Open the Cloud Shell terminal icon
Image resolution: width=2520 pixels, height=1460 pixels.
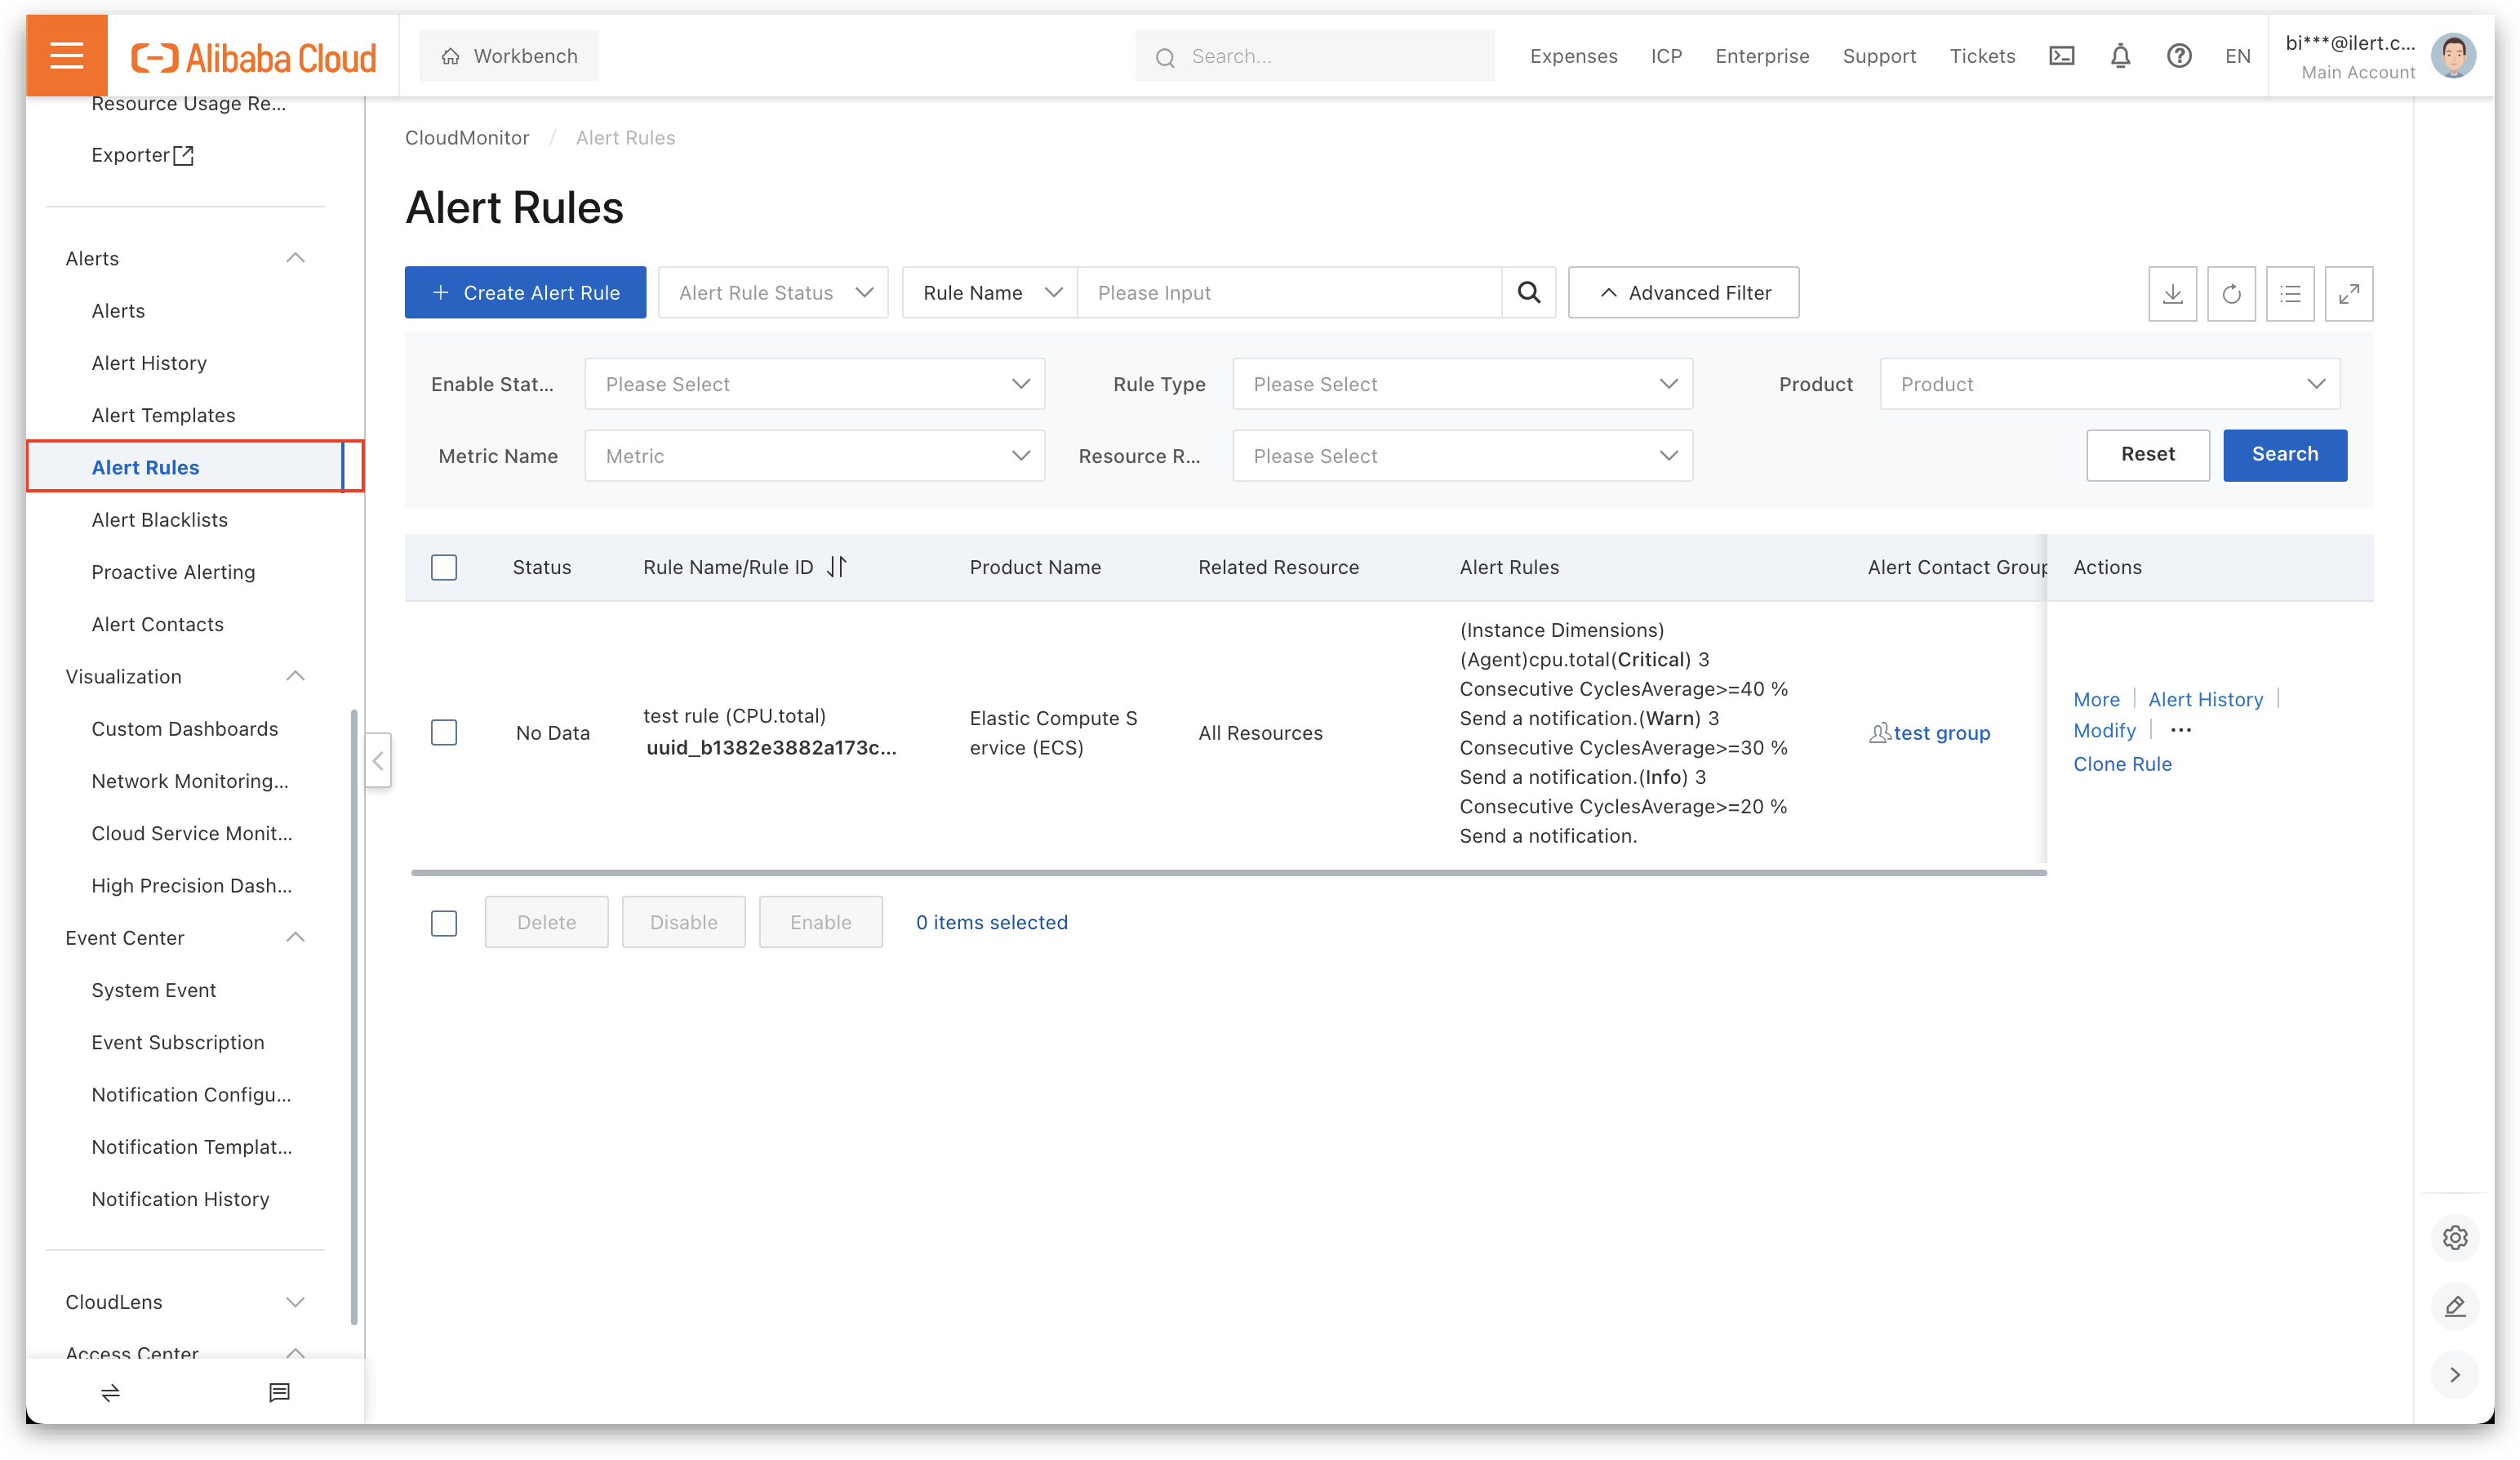2062,56
